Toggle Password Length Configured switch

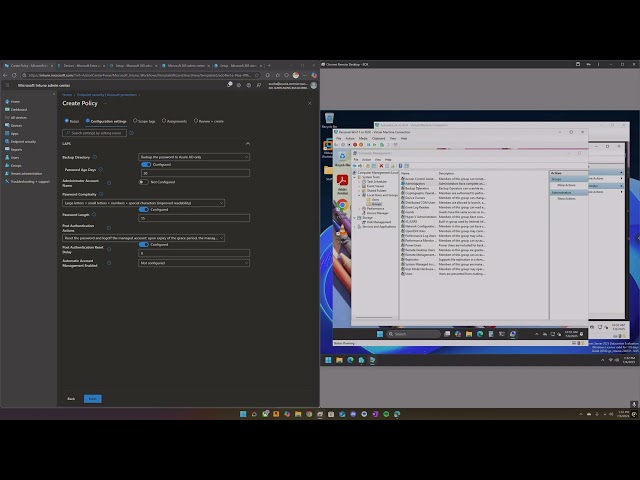(x=144, y=209)
